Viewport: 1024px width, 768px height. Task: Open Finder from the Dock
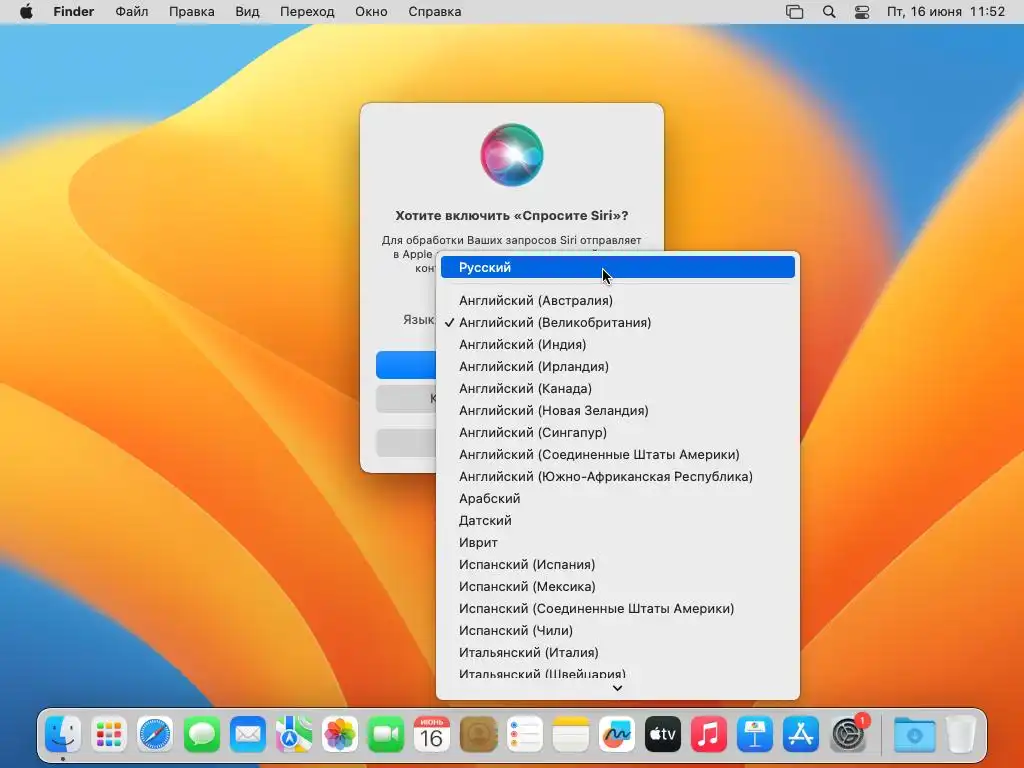(x=63, y=735)
